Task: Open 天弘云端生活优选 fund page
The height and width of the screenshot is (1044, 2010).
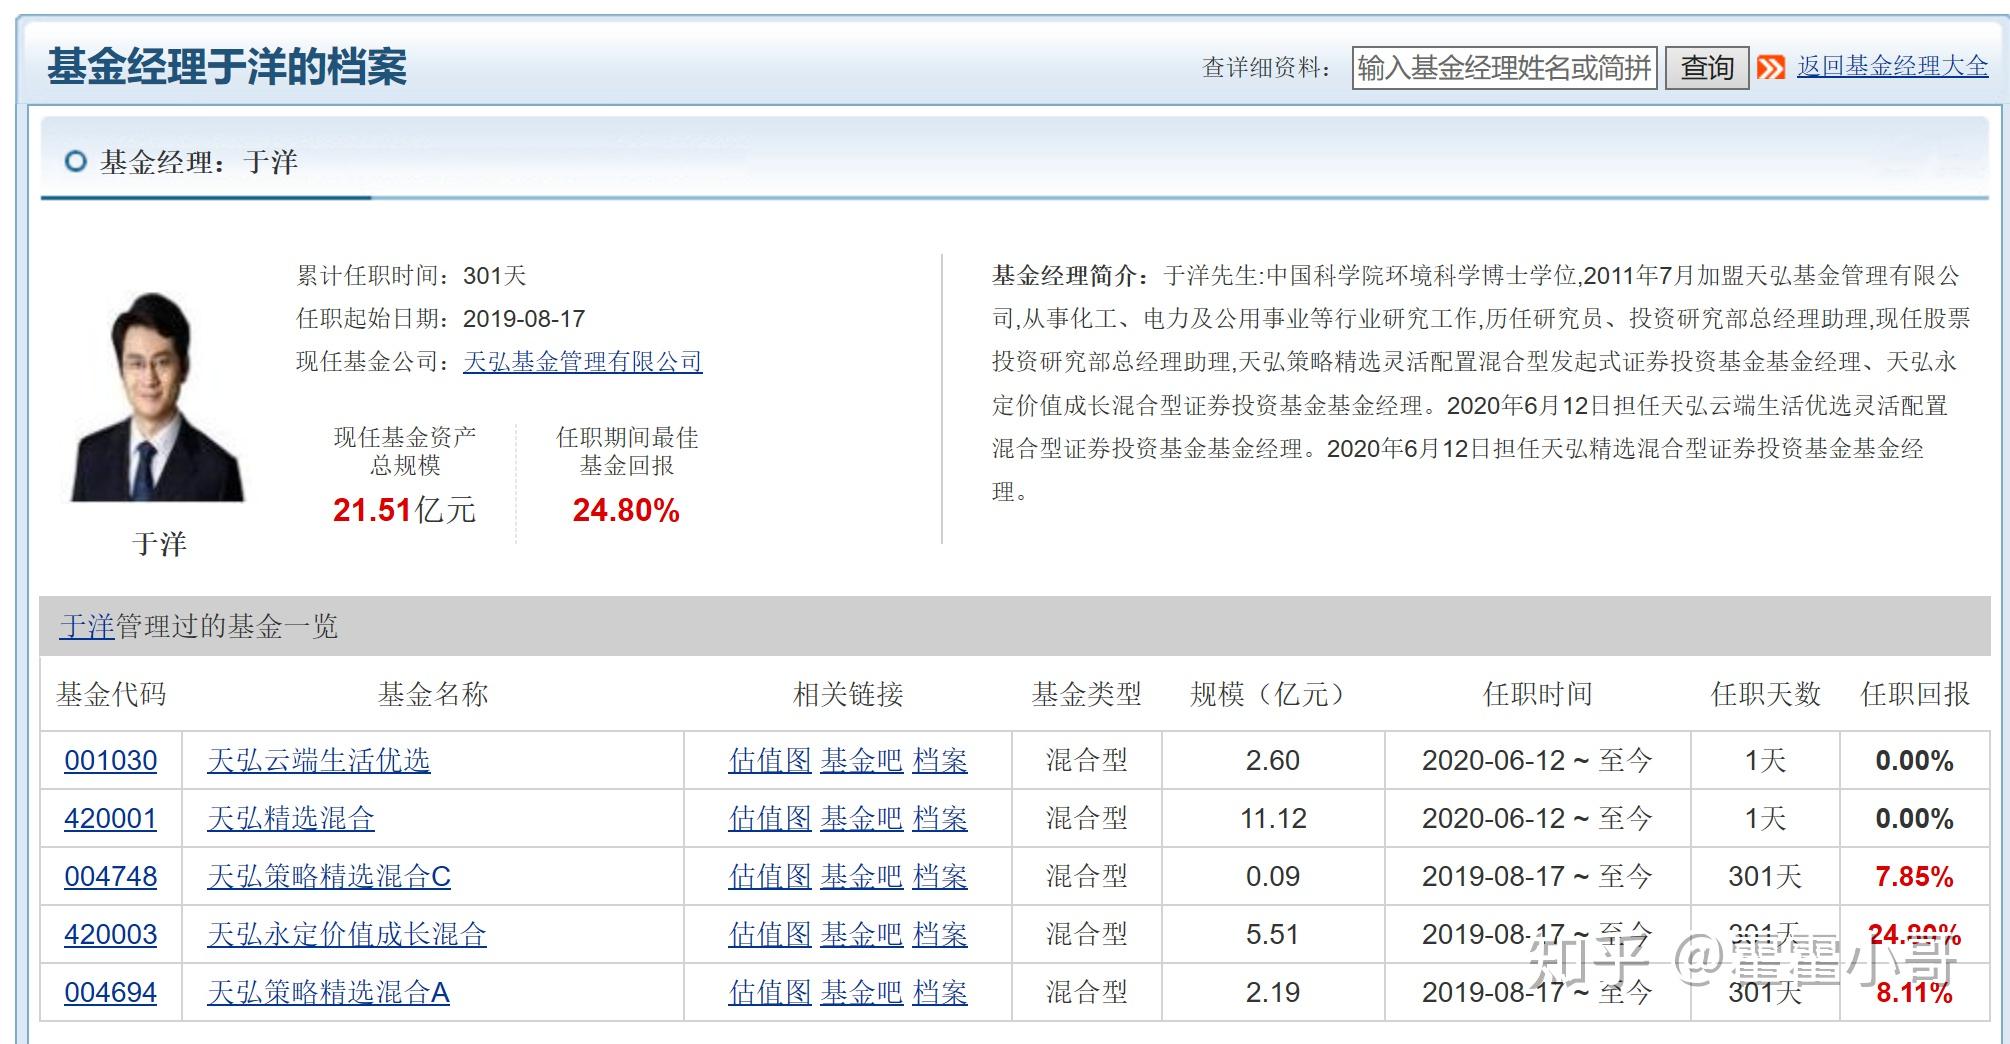Action: 319,761
